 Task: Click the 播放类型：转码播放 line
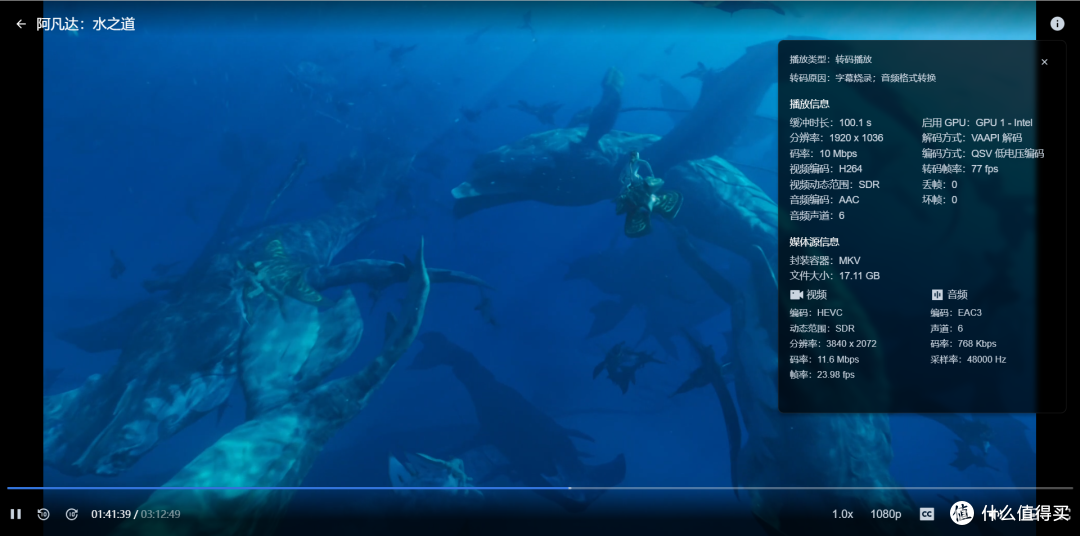click(x=830, y=60)
